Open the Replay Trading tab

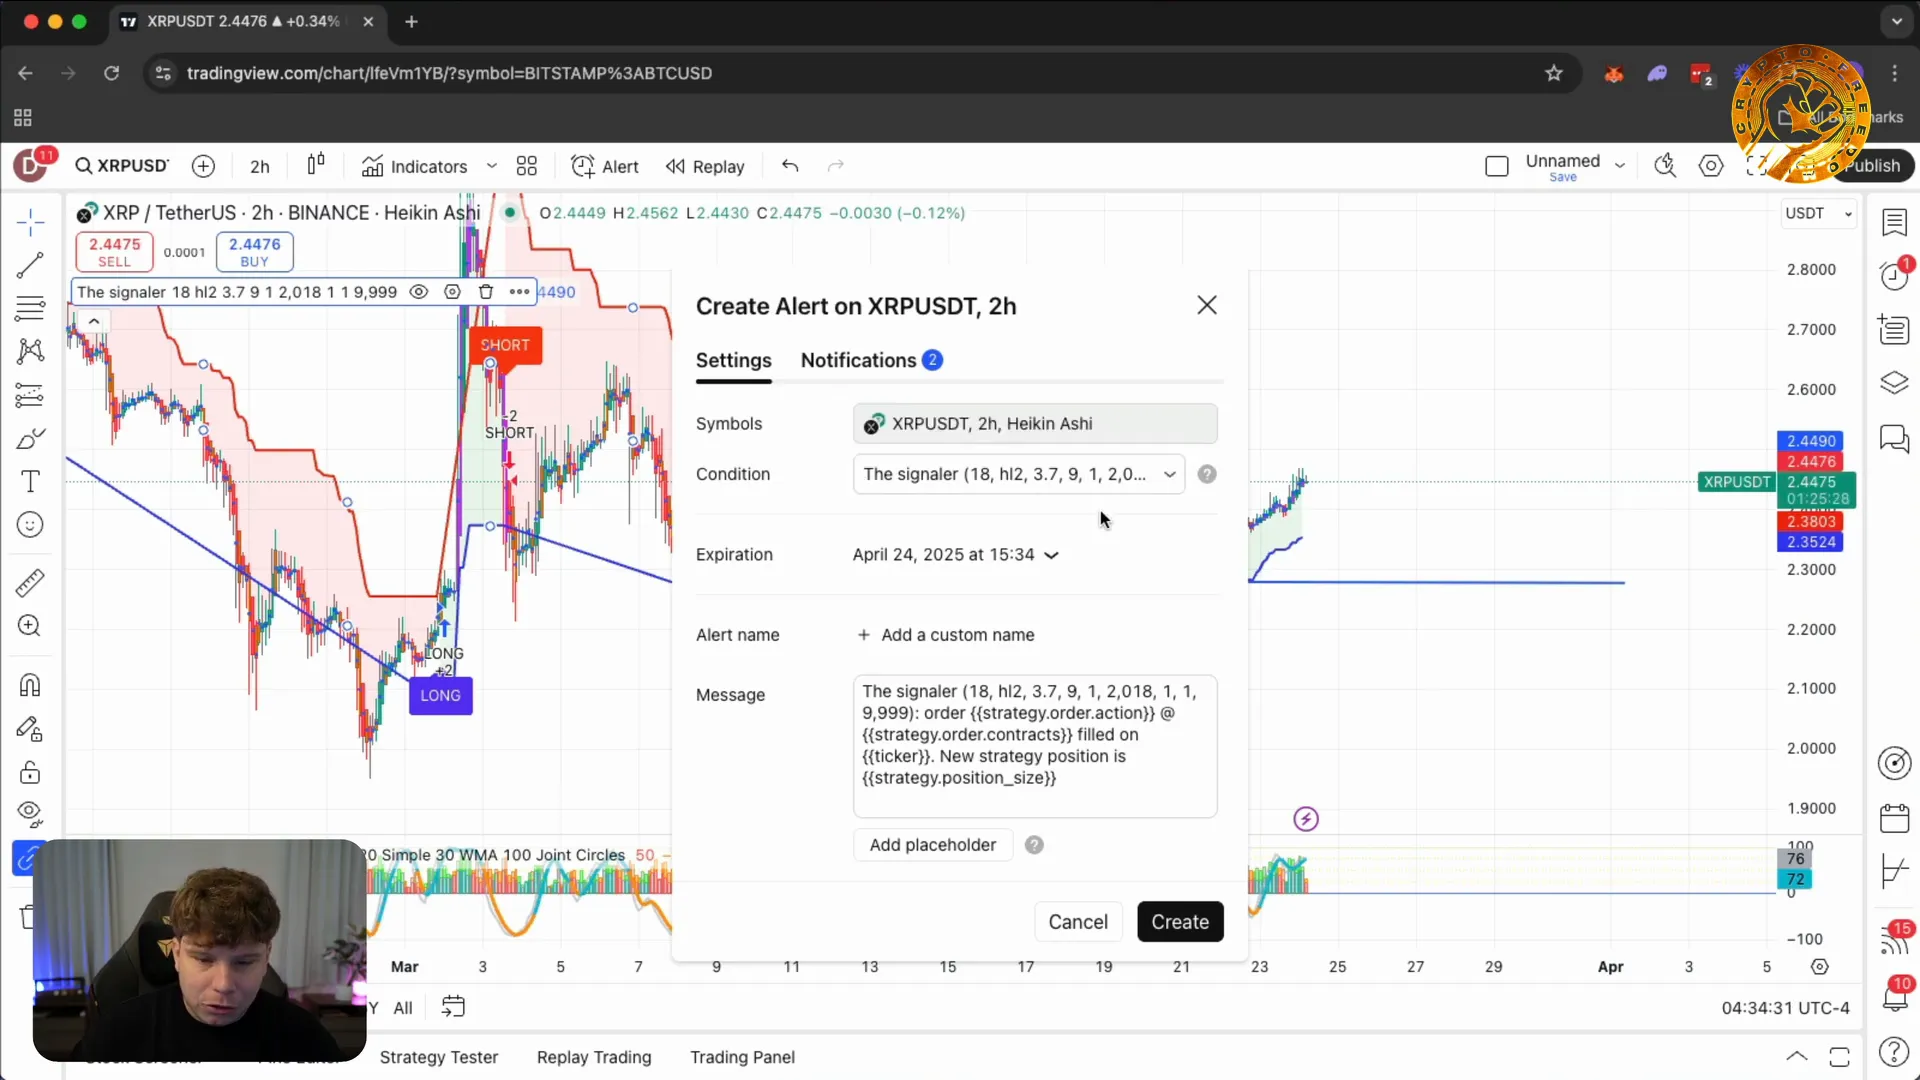(593, 1057)
